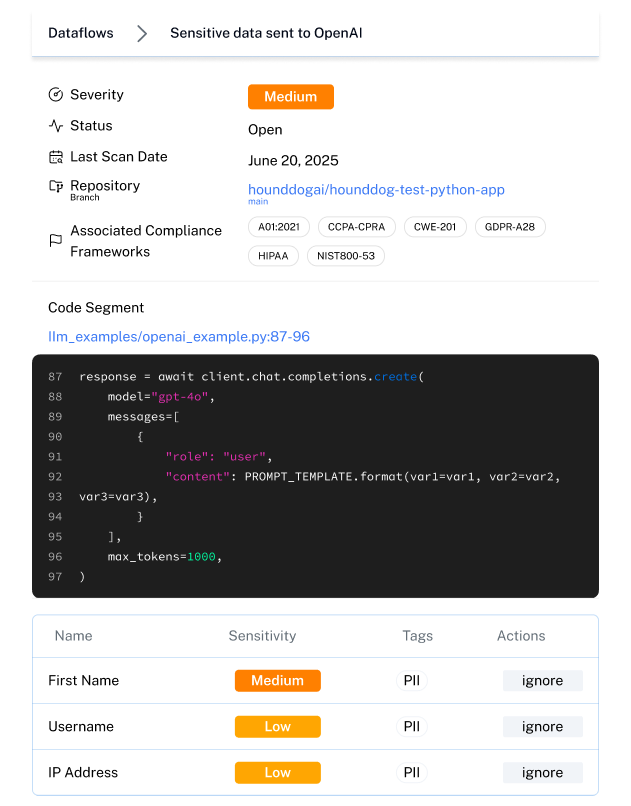Click the Status pulse icon

56,126
